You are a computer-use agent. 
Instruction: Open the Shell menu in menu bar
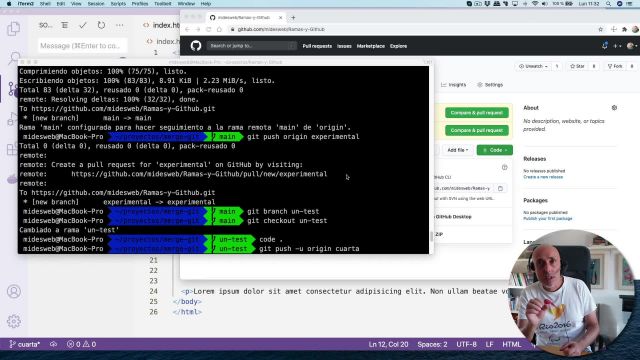pos(45,4)
